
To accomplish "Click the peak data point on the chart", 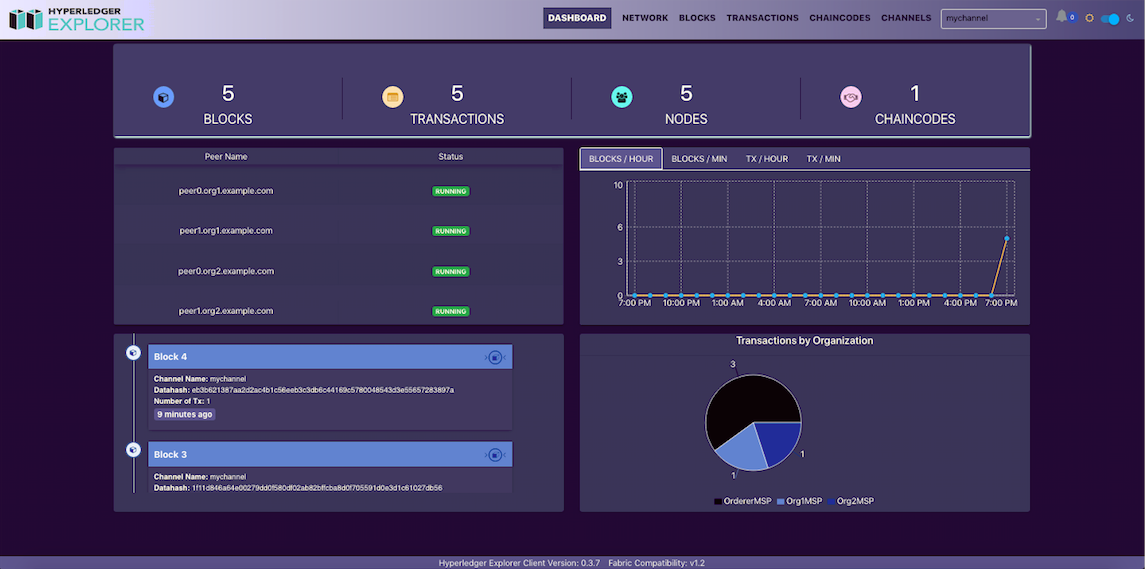I will (1007, 238).
